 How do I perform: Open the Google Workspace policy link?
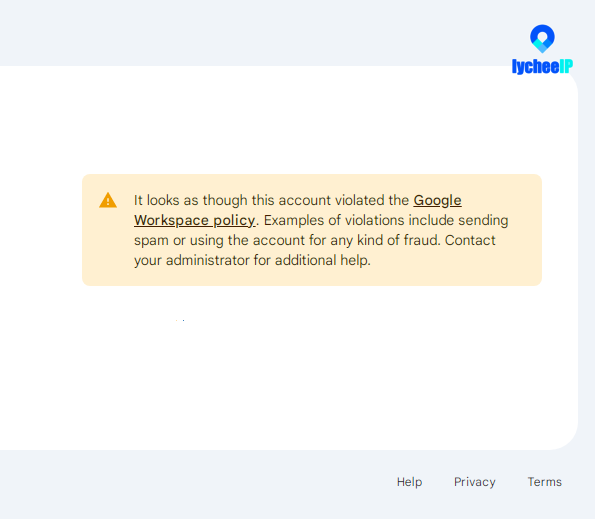tap(298, 210)
